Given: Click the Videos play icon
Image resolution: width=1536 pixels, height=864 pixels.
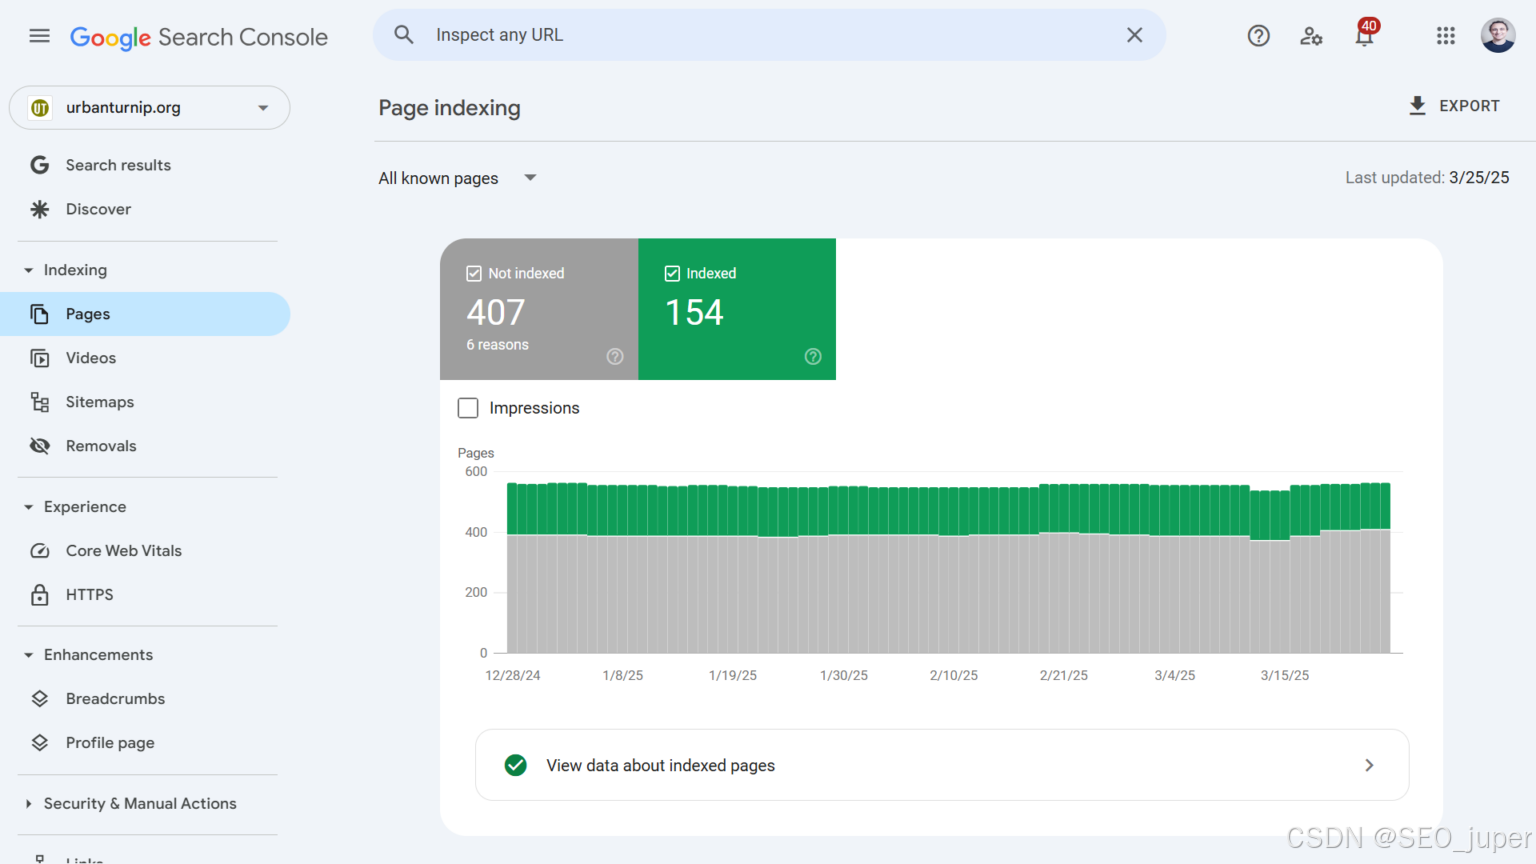Looking at the screenshot, I should [40, 358].
